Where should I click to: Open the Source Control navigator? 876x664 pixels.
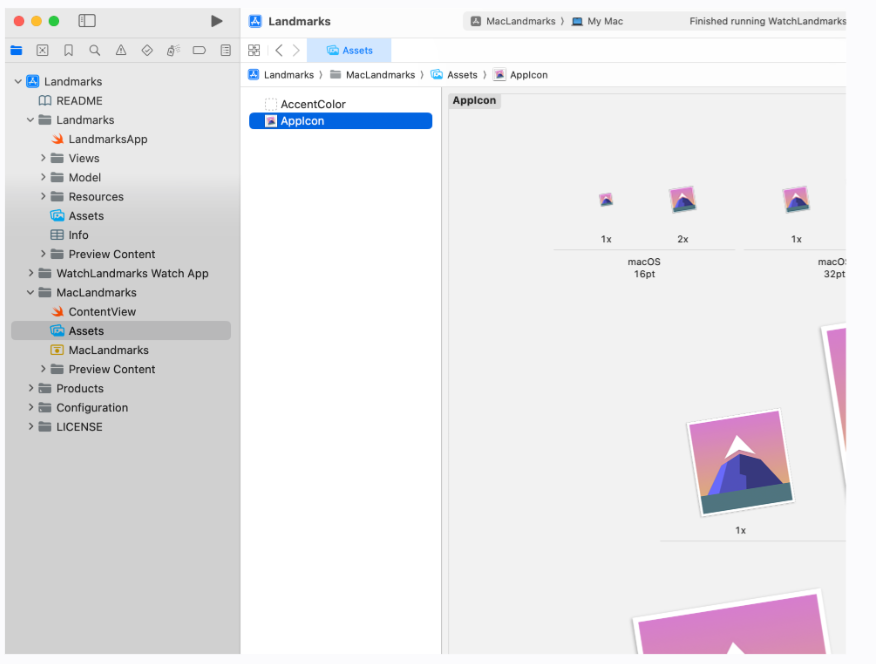click(x=42, y=50)
